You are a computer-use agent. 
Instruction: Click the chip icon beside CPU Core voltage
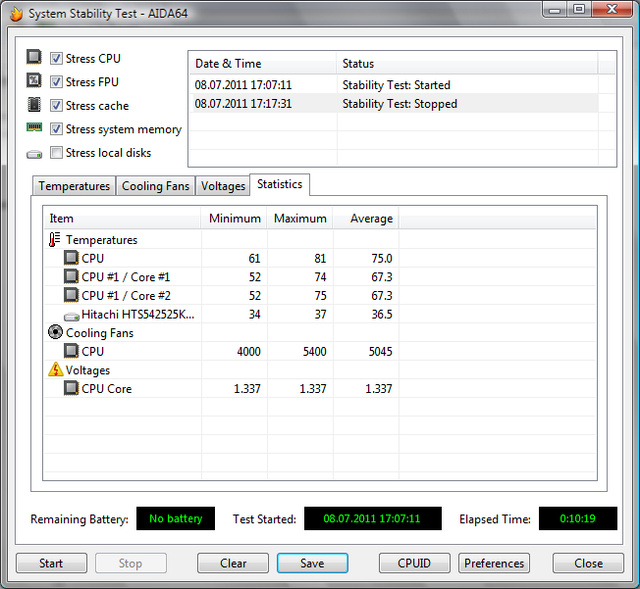pyautogui.click(x=71, y=389)
